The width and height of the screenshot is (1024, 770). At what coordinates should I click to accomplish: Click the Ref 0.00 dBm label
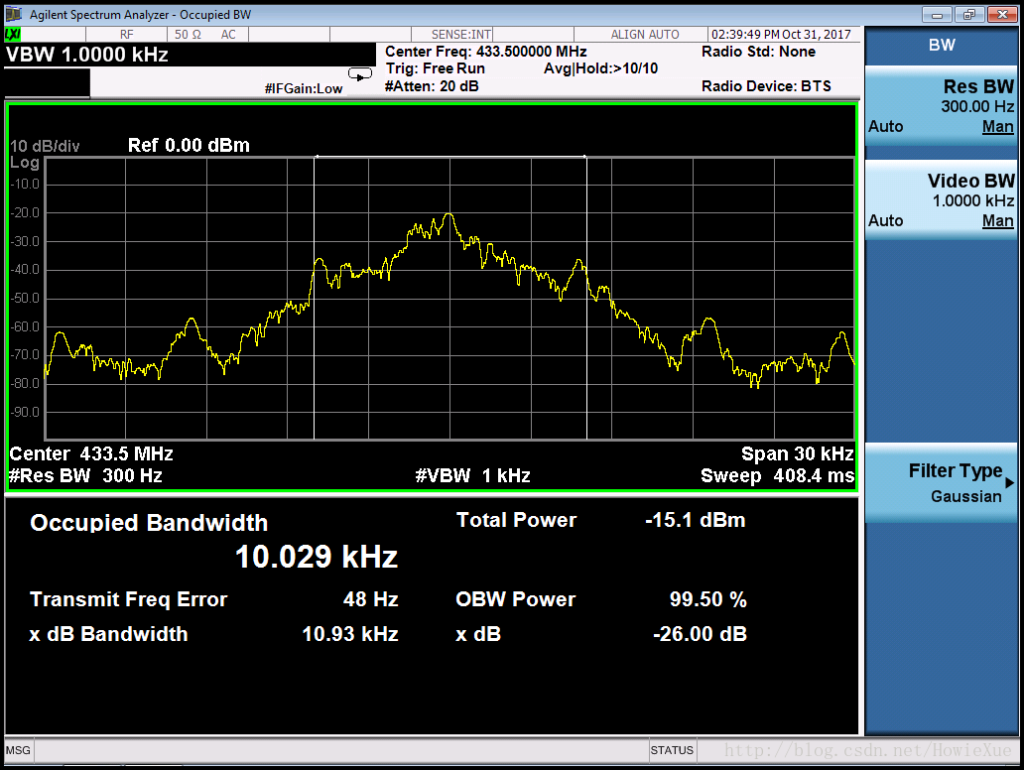189,145
